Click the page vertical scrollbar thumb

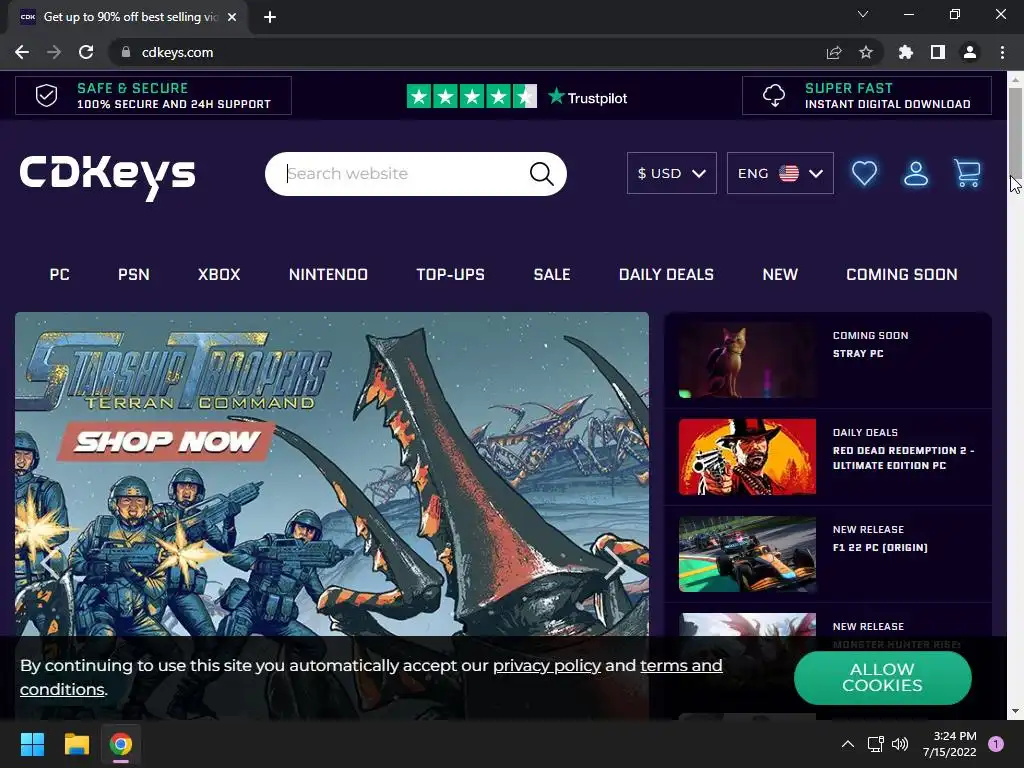[x=1015, y=131]
